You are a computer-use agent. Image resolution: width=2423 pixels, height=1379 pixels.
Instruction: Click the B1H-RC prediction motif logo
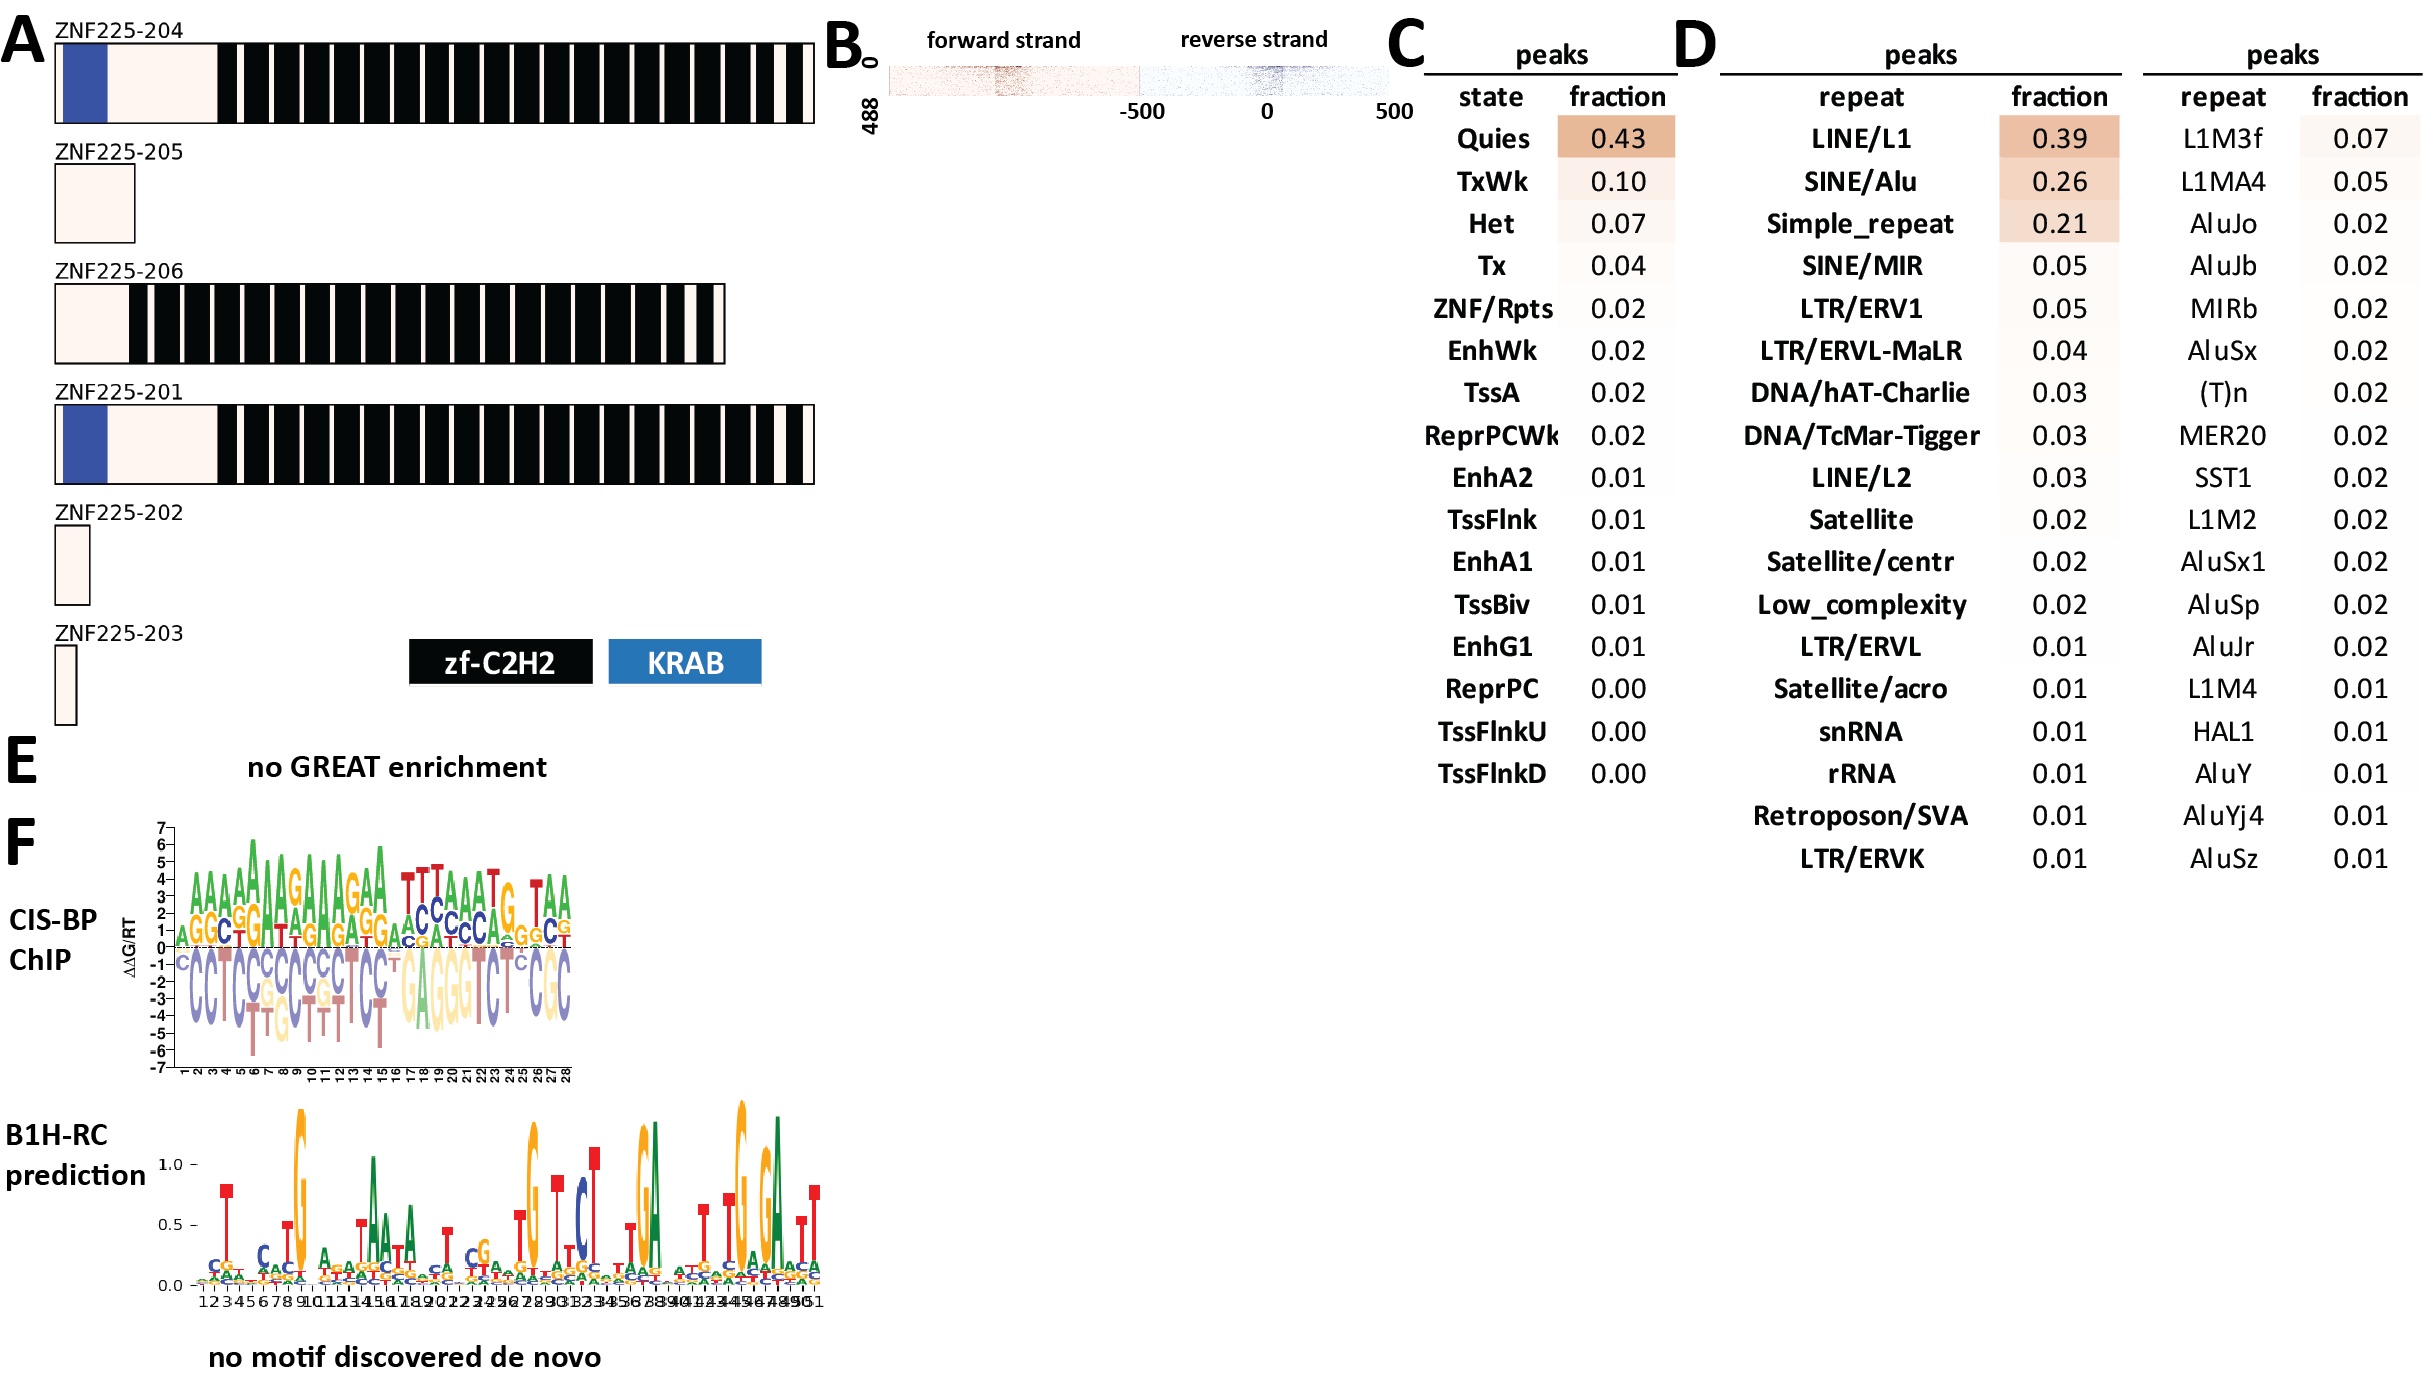(508, 1200)
